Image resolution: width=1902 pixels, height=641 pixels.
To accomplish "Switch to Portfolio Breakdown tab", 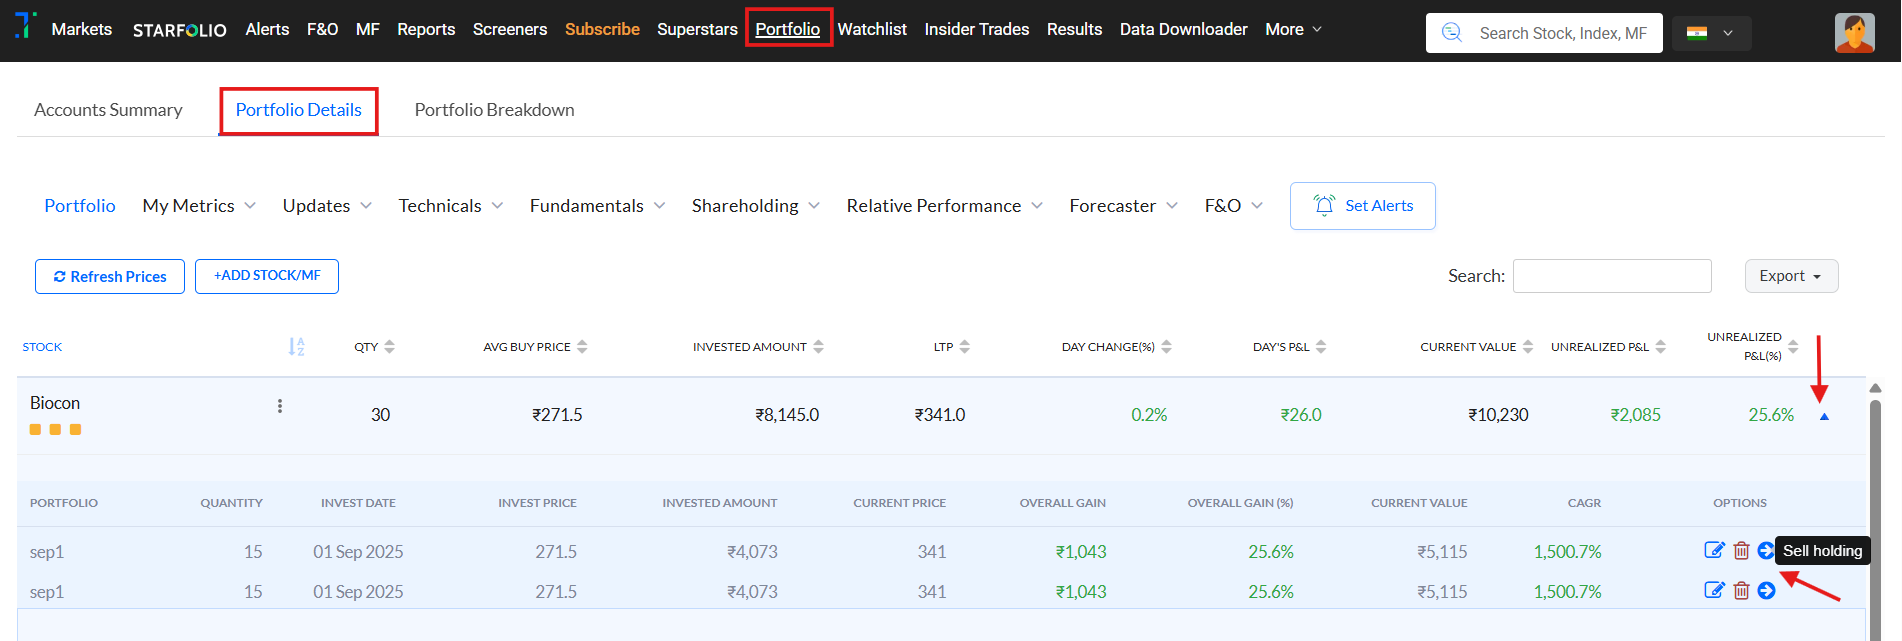I will pos(494,110).
